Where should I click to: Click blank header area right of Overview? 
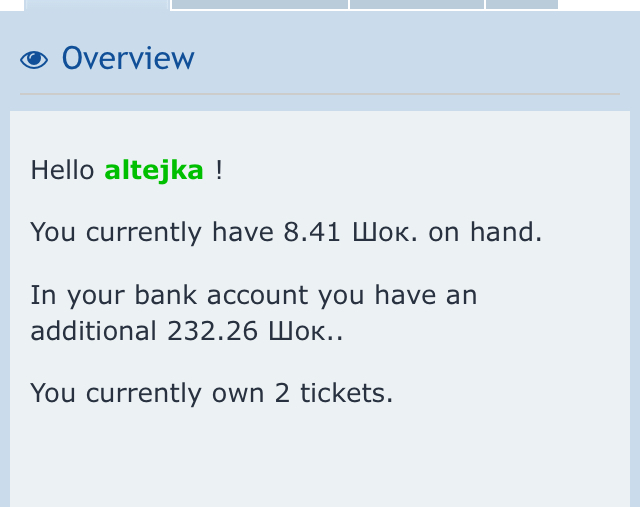coord(420,59)
